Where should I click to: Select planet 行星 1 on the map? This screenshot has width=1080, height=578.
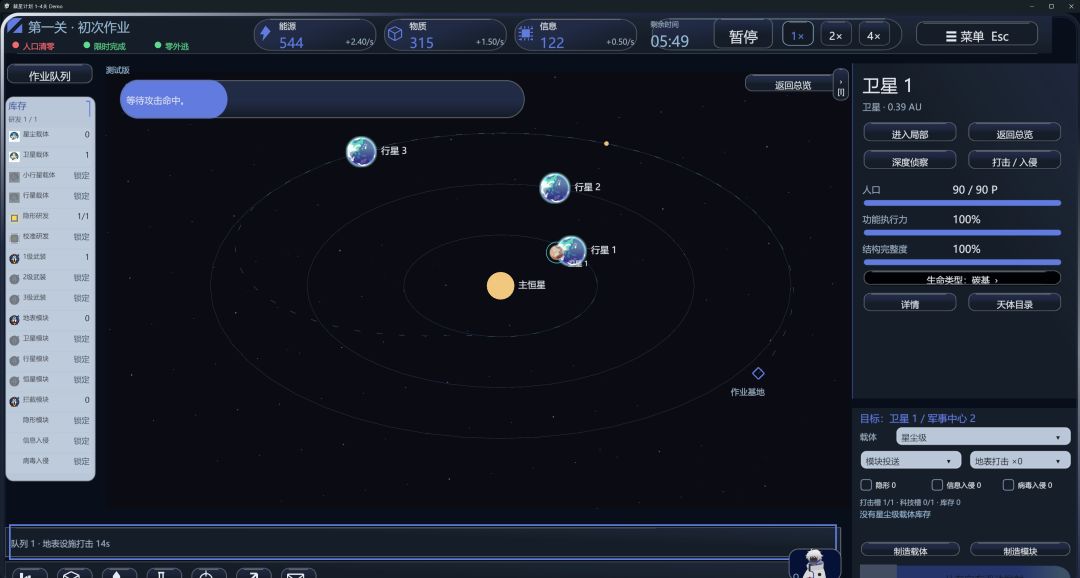click(572, 251)
